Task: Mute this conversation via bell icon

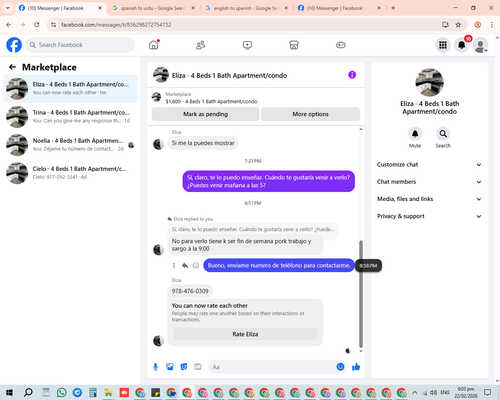Action: (415, 134)
